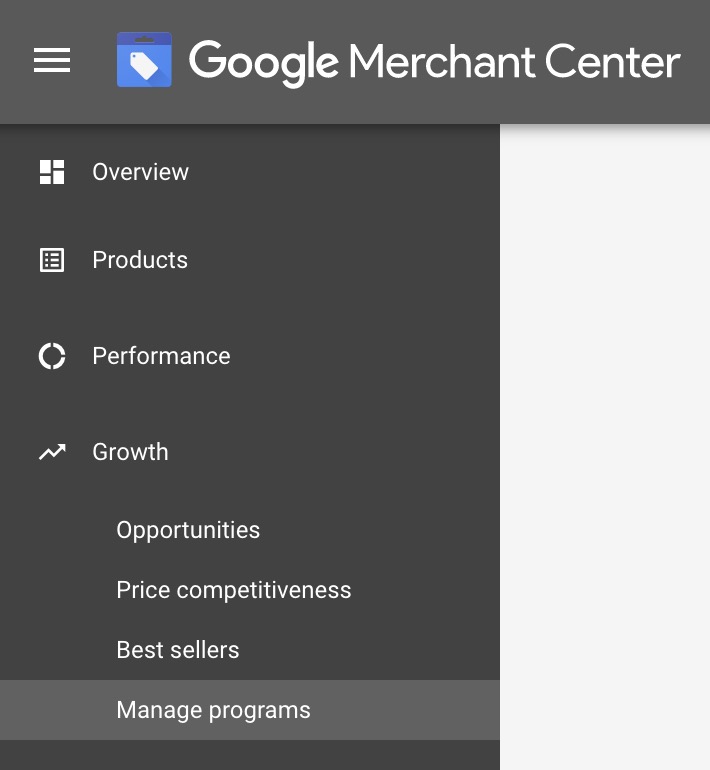
Task: Click header space between menu icon and logo
Action: tap(94, 61)
